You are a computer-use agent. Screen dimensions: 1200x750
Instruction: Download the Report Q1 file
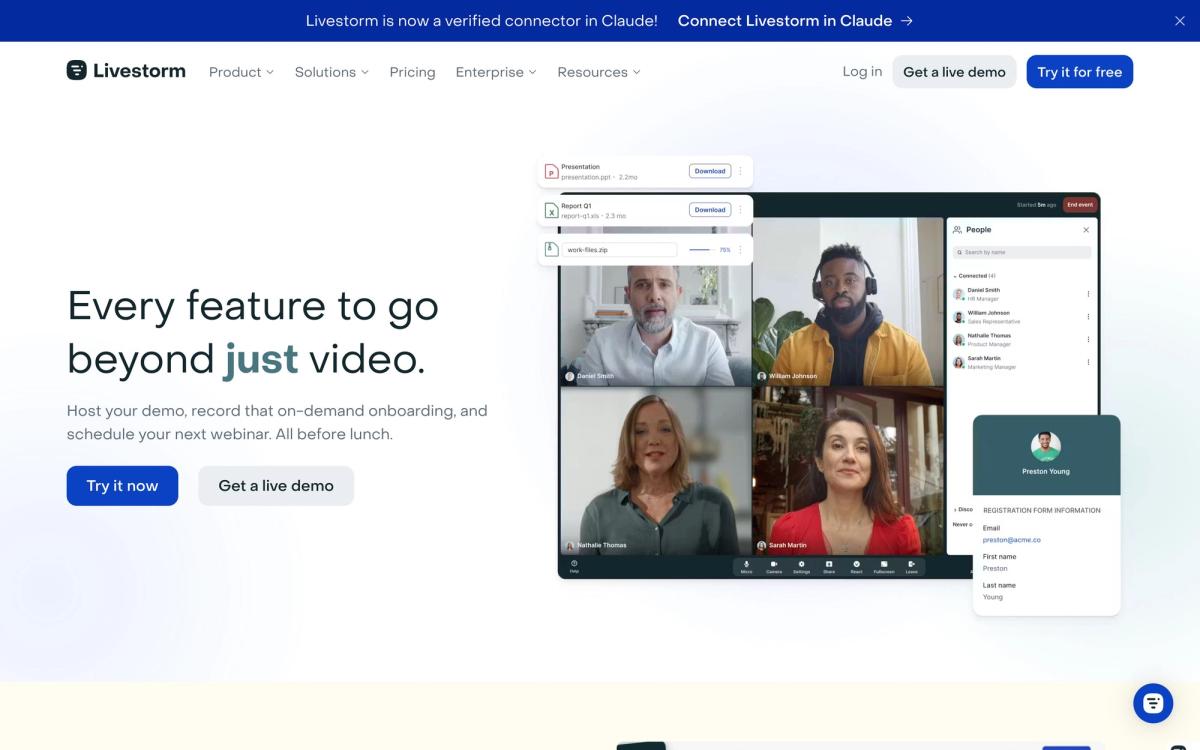coord(710,210)
